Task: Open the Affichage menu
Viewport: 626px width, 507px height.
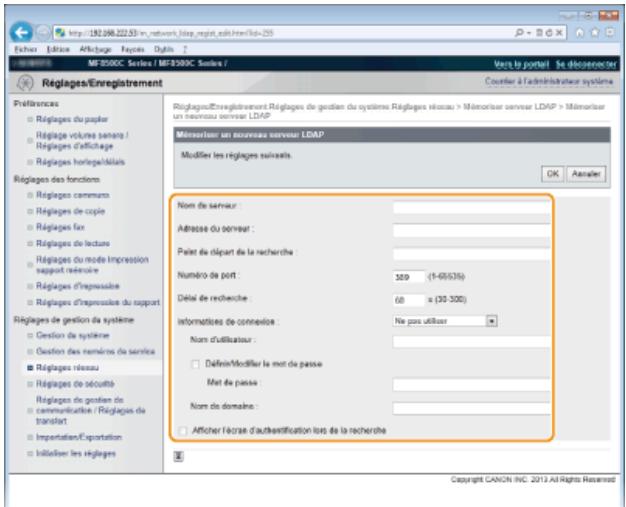Action: pos(95,50)
